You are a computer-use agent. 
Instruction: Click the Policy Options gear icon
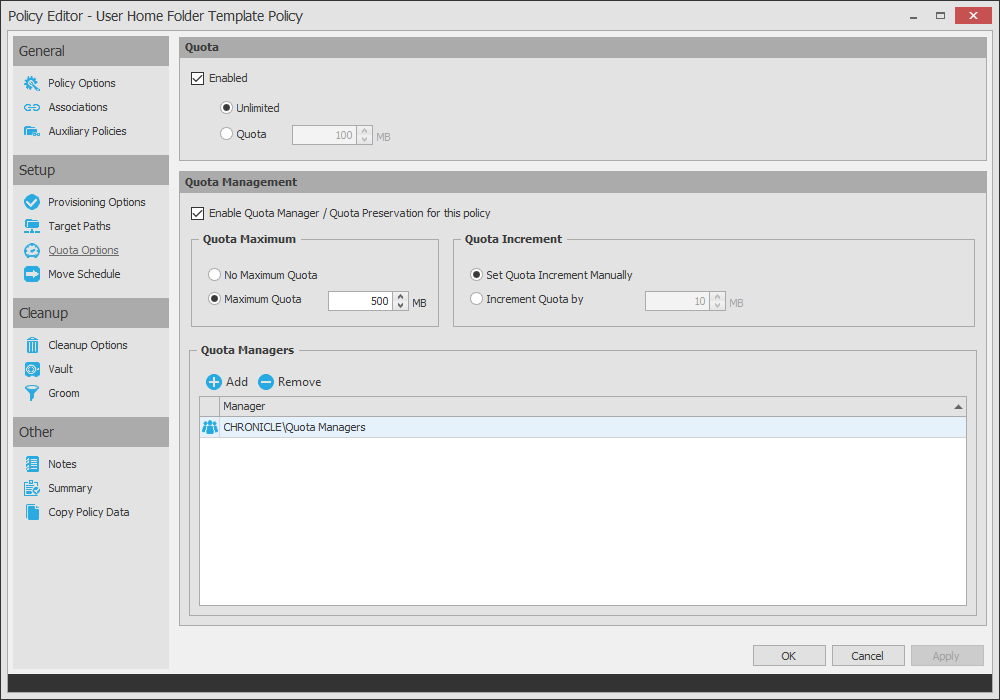(x=32, y=84)
